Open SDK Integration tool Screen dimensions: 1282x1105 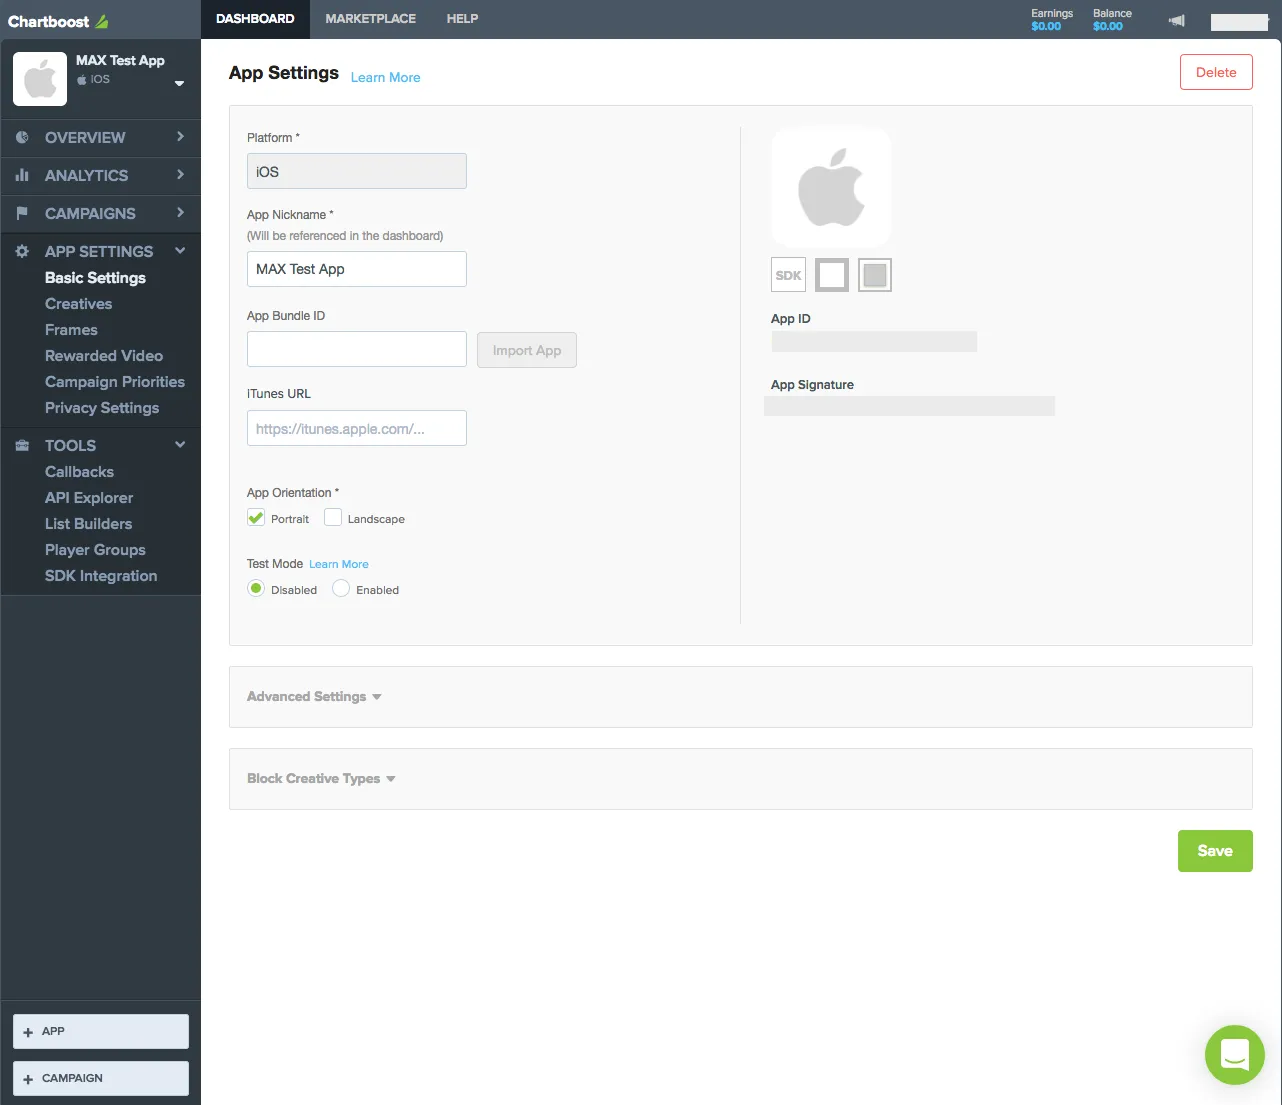(x=101, y=576)
